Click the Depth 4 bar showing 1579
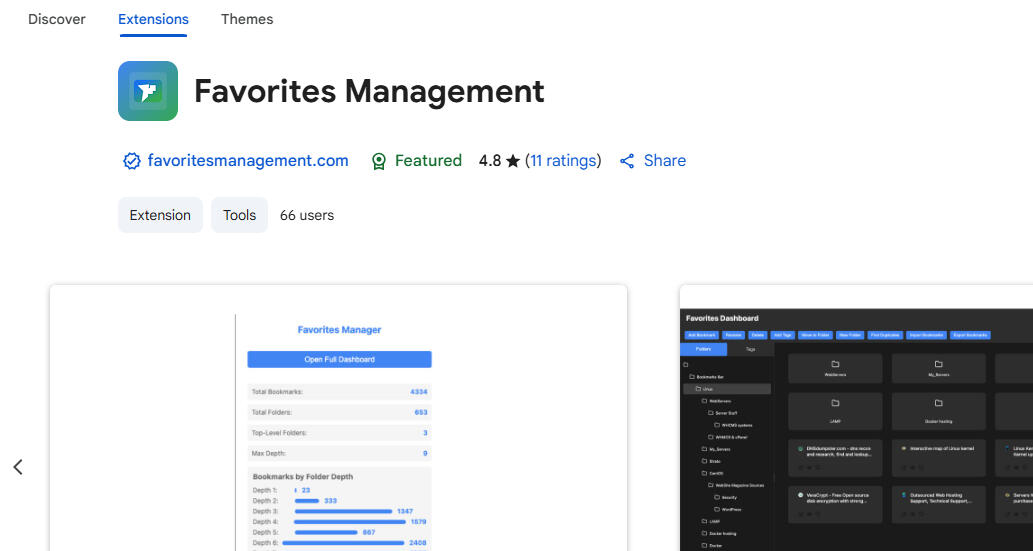 click(x=350, y=522)
